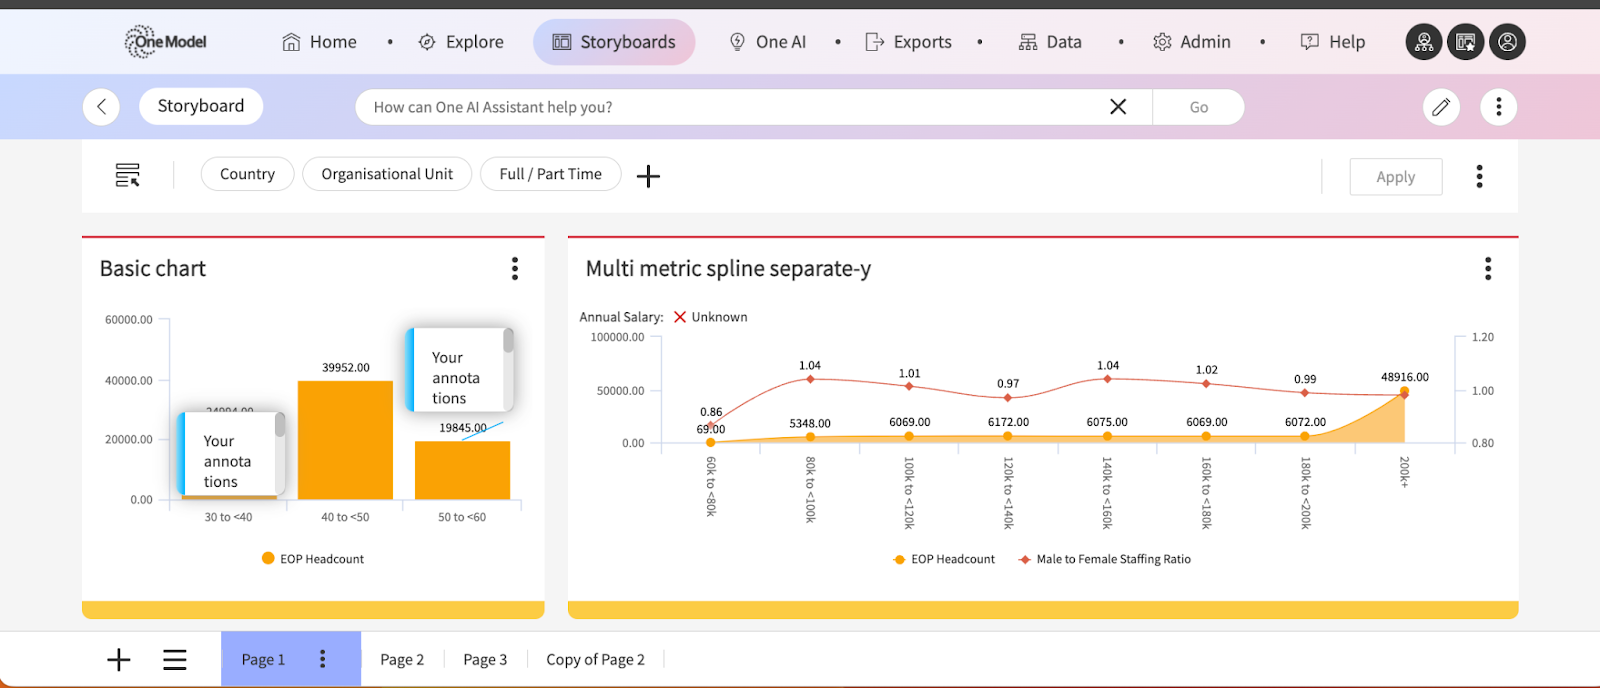Add a new filter with plus icon
1600x688 pixels.
[648, 176]
